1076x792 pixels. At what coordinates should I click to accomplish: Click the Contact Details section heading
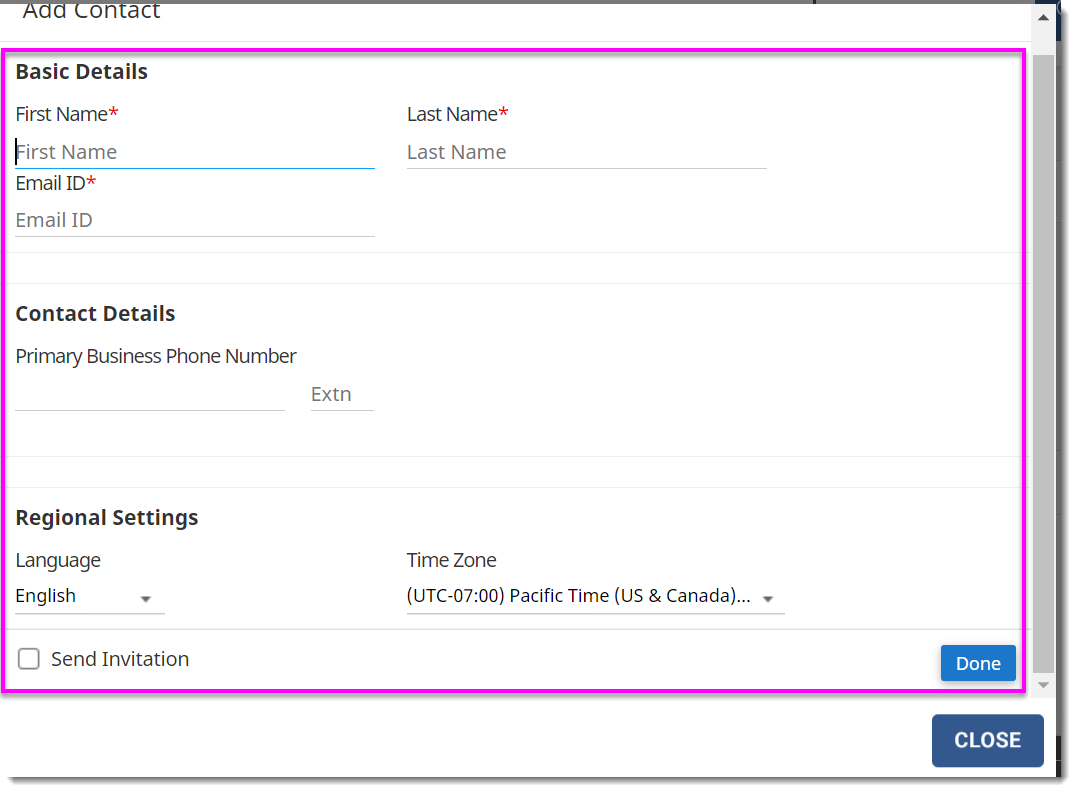point(95,313)
